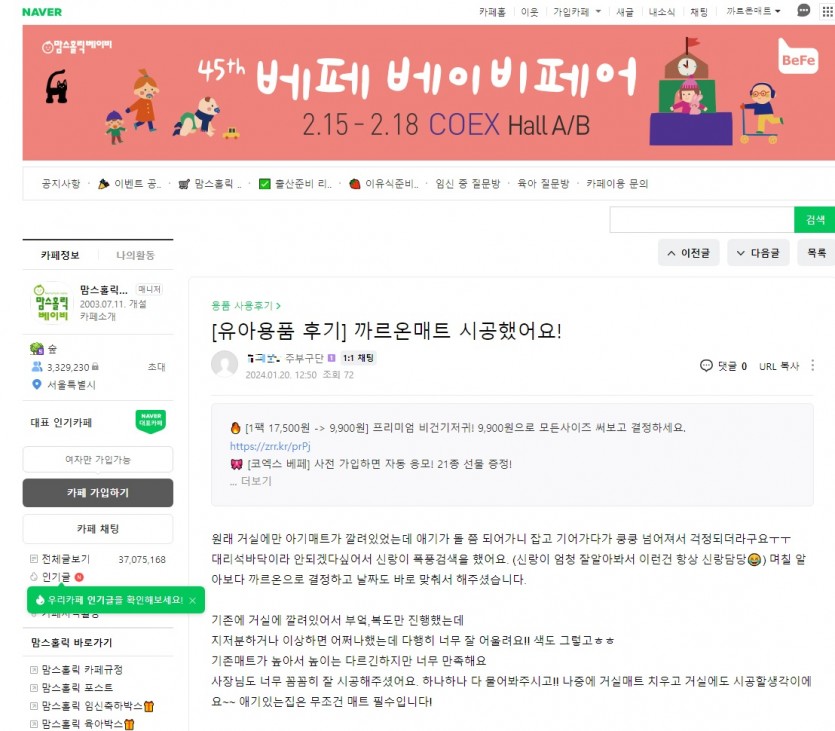Switch to the 나의활동 tab

point(135,255)
